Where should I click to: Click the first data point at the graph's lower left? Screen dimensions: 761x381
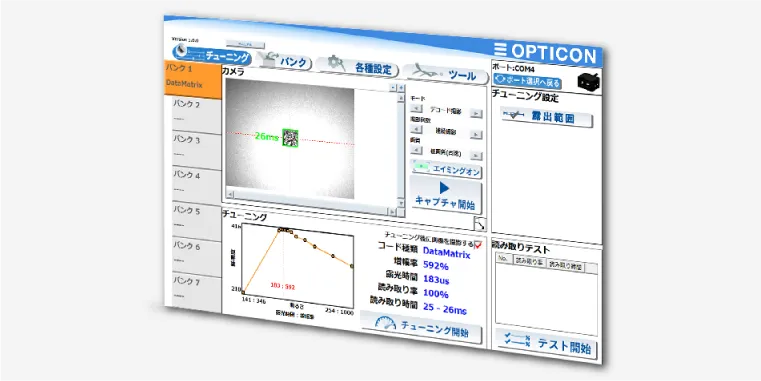coord(243,292)
